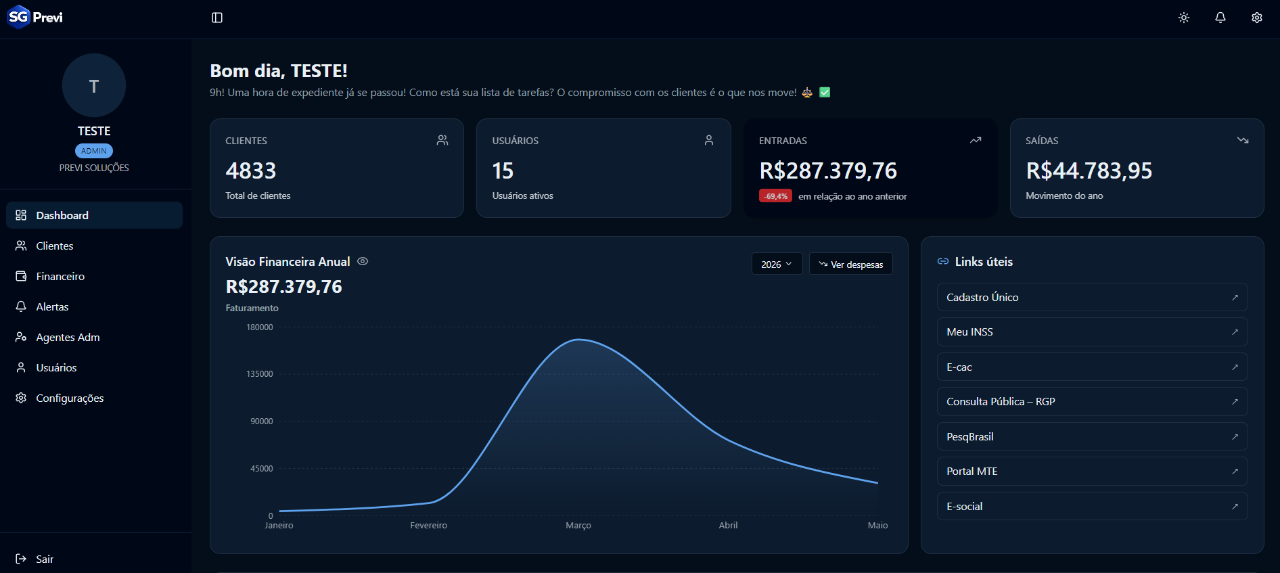Switch theme with the sun icon
This screenshot has height=573, width=1280.
(1184, 17)
